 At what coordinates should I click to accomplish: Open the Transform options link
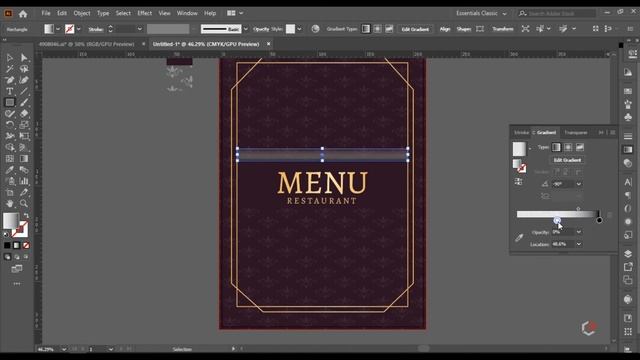coord(502,29)
